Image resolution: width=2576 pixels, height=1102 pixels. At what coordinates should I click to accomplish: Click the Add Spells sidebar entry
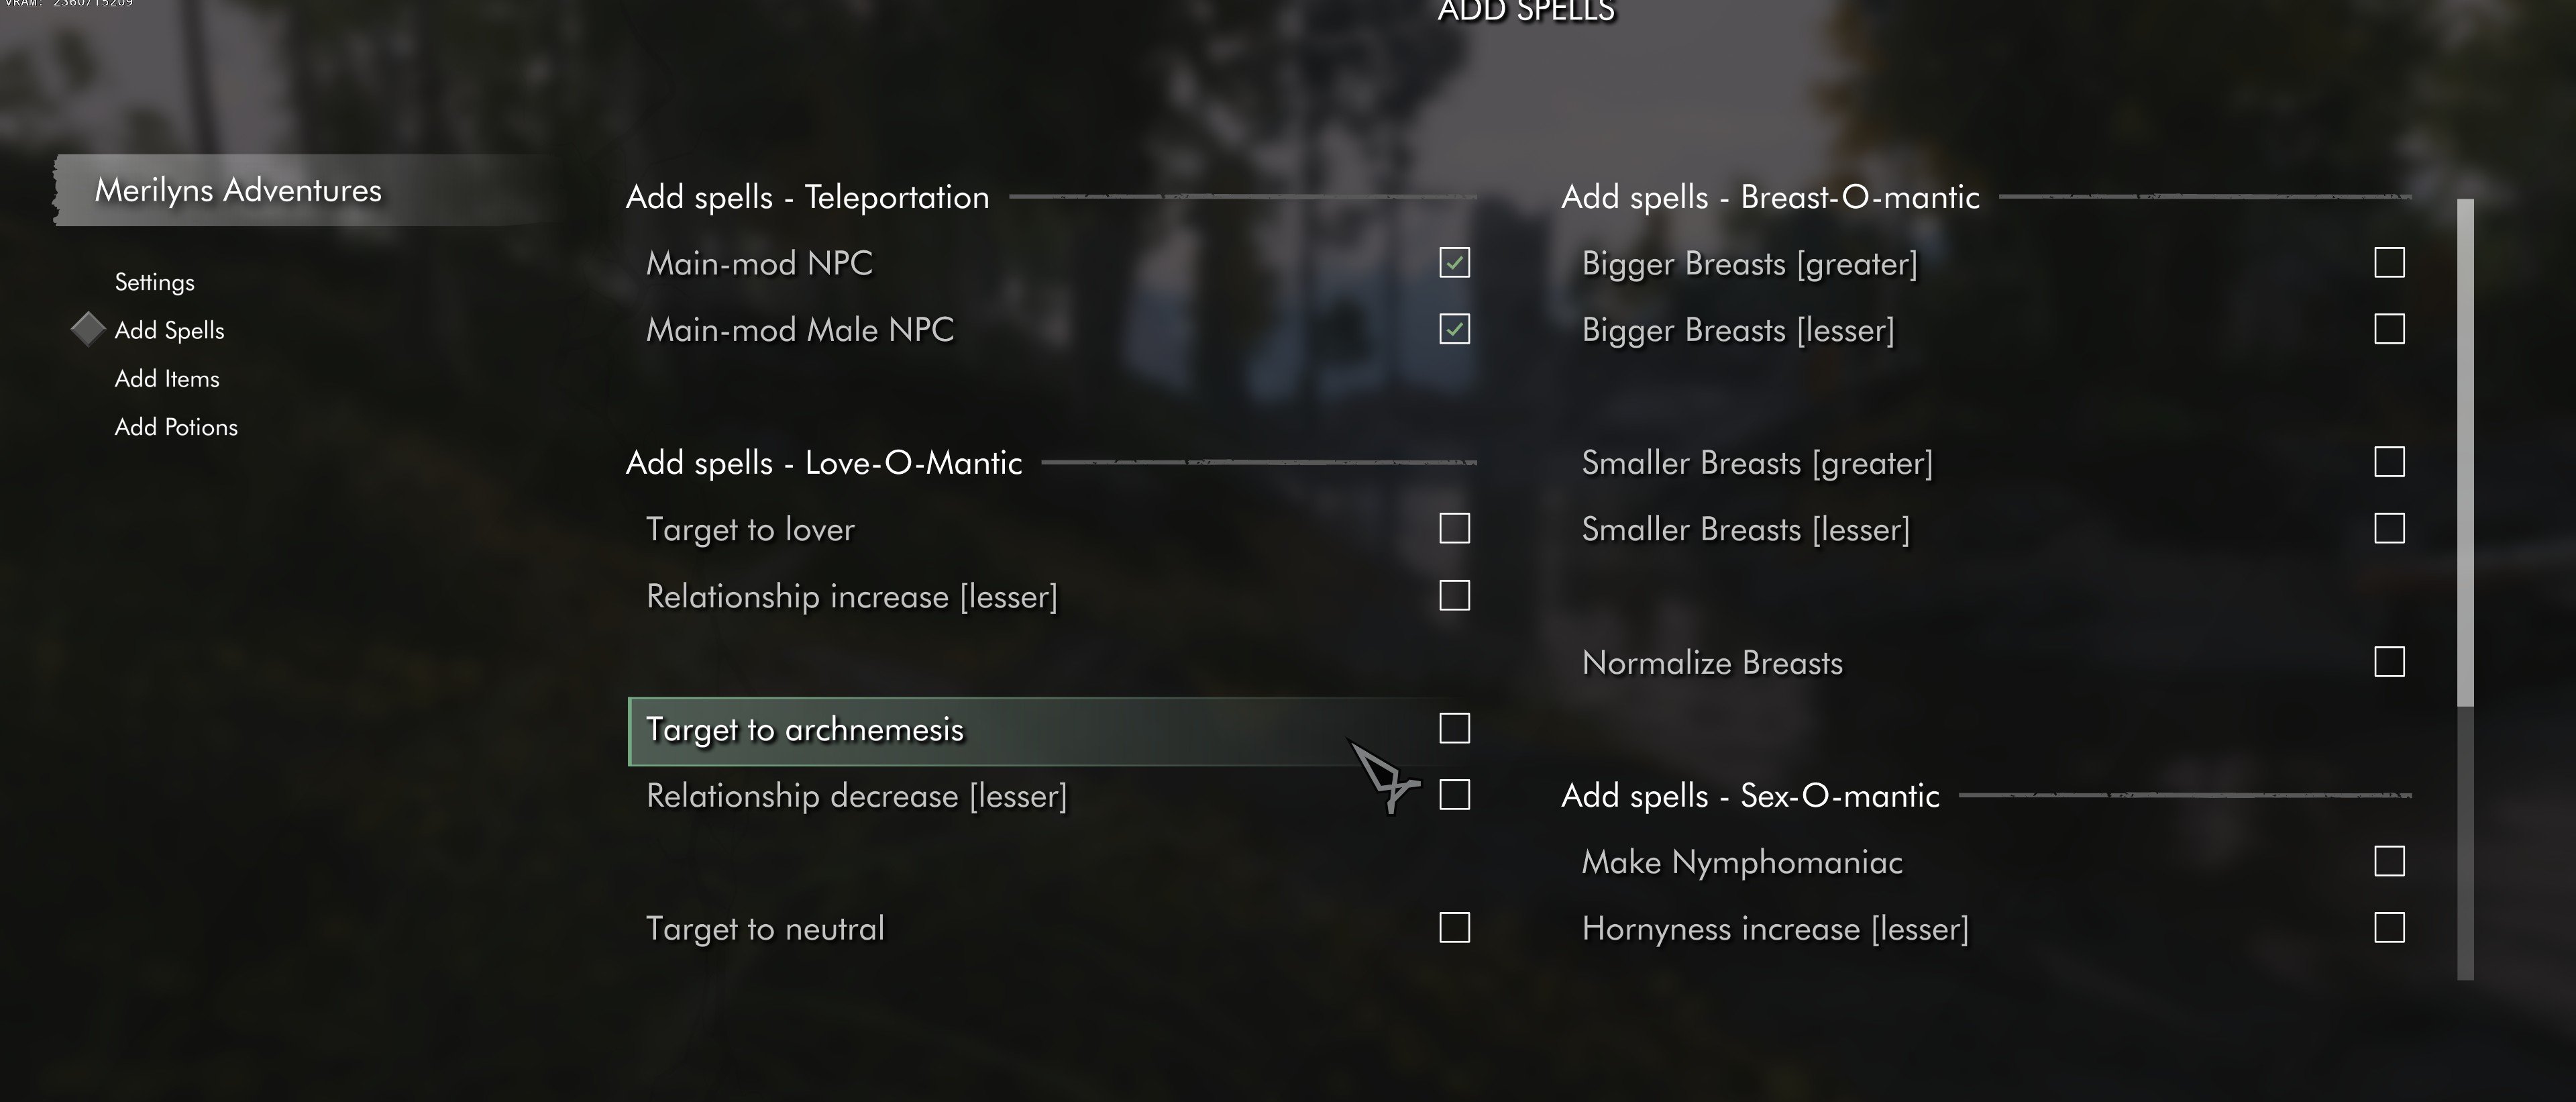coord(169,330)
